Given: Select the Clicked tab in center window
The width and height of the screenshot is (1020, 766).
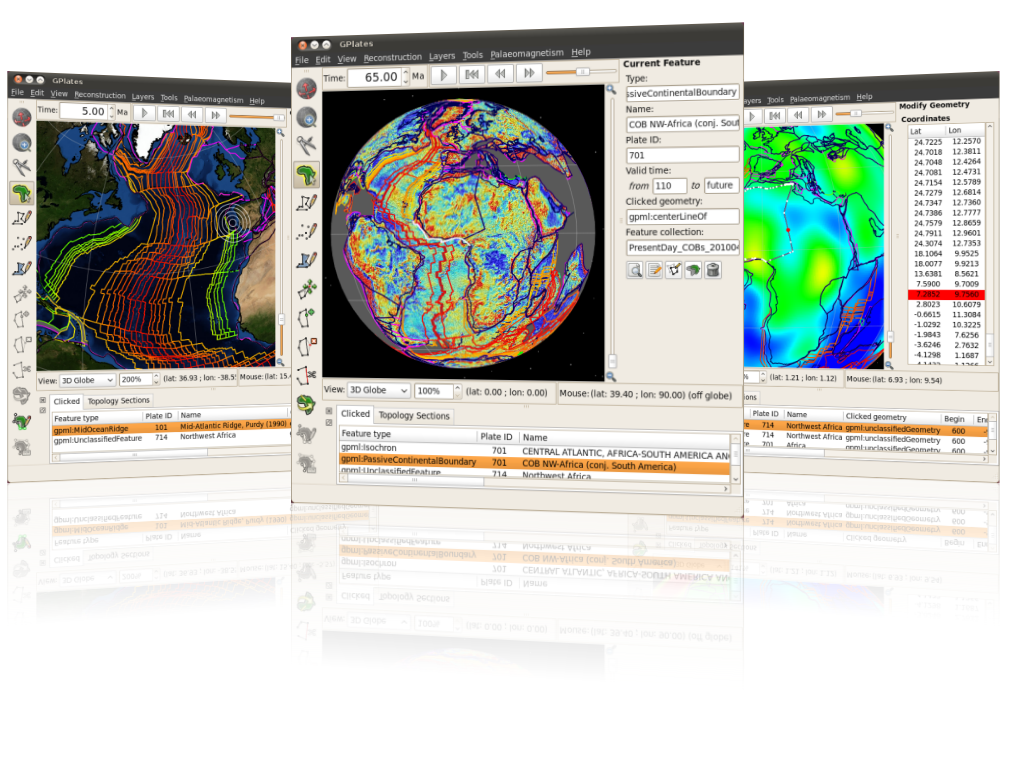Looking at the screenshot, I should coord(355,414).
